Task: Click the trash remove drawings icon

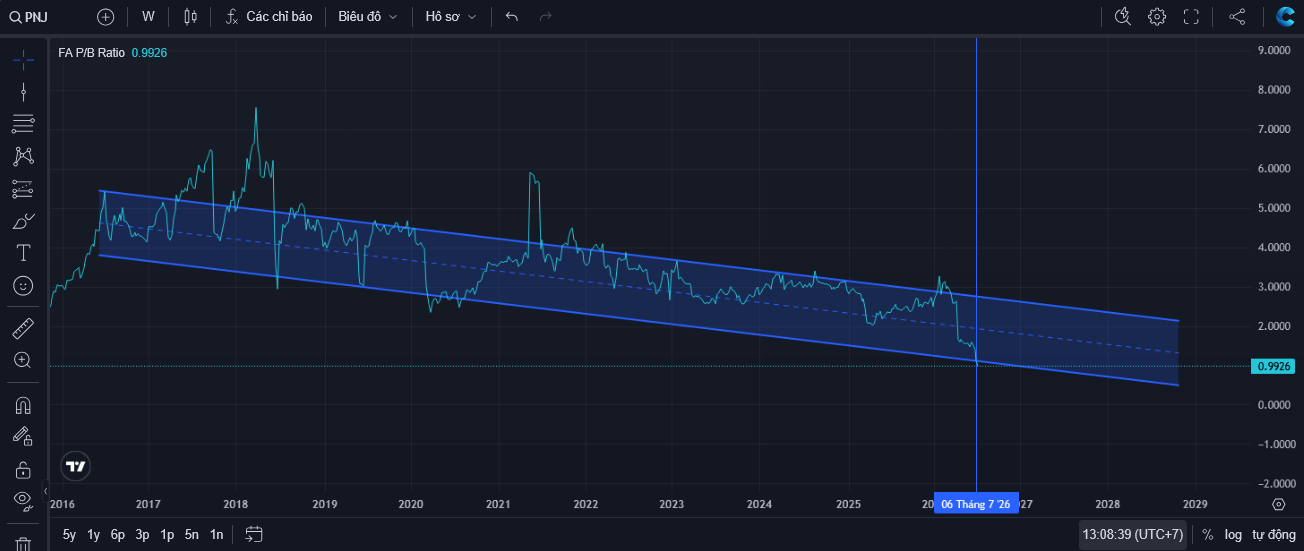Action: tap(23, 543)
